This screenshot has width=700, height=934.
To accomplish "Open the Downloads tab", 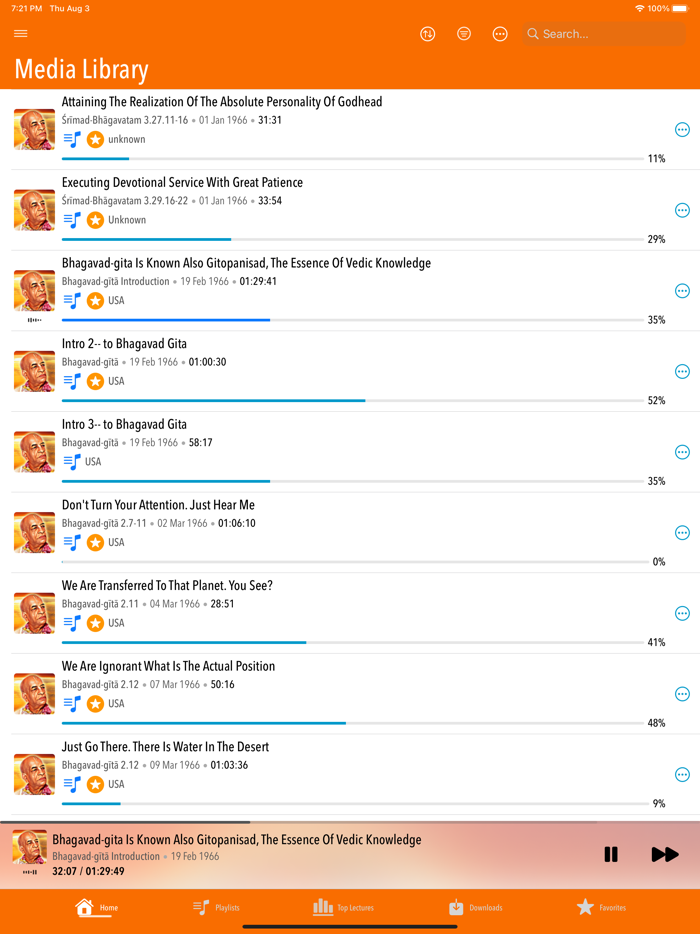I will (x=475, y=907).
